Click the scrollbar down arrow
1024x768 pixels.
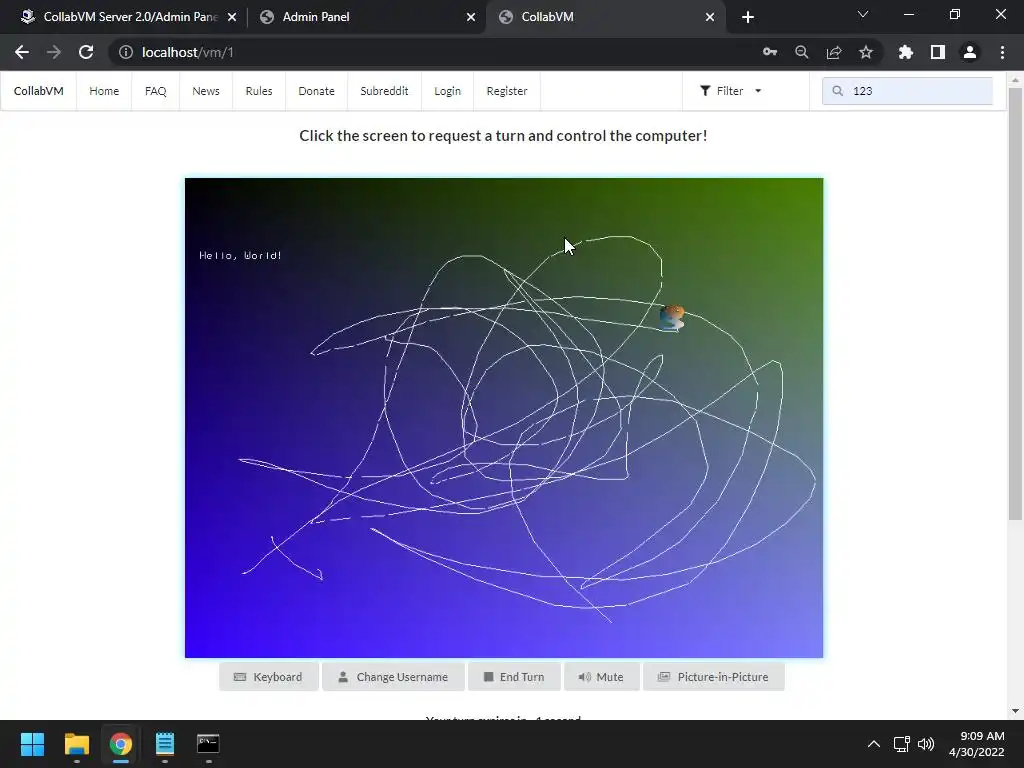point(1015,711)
